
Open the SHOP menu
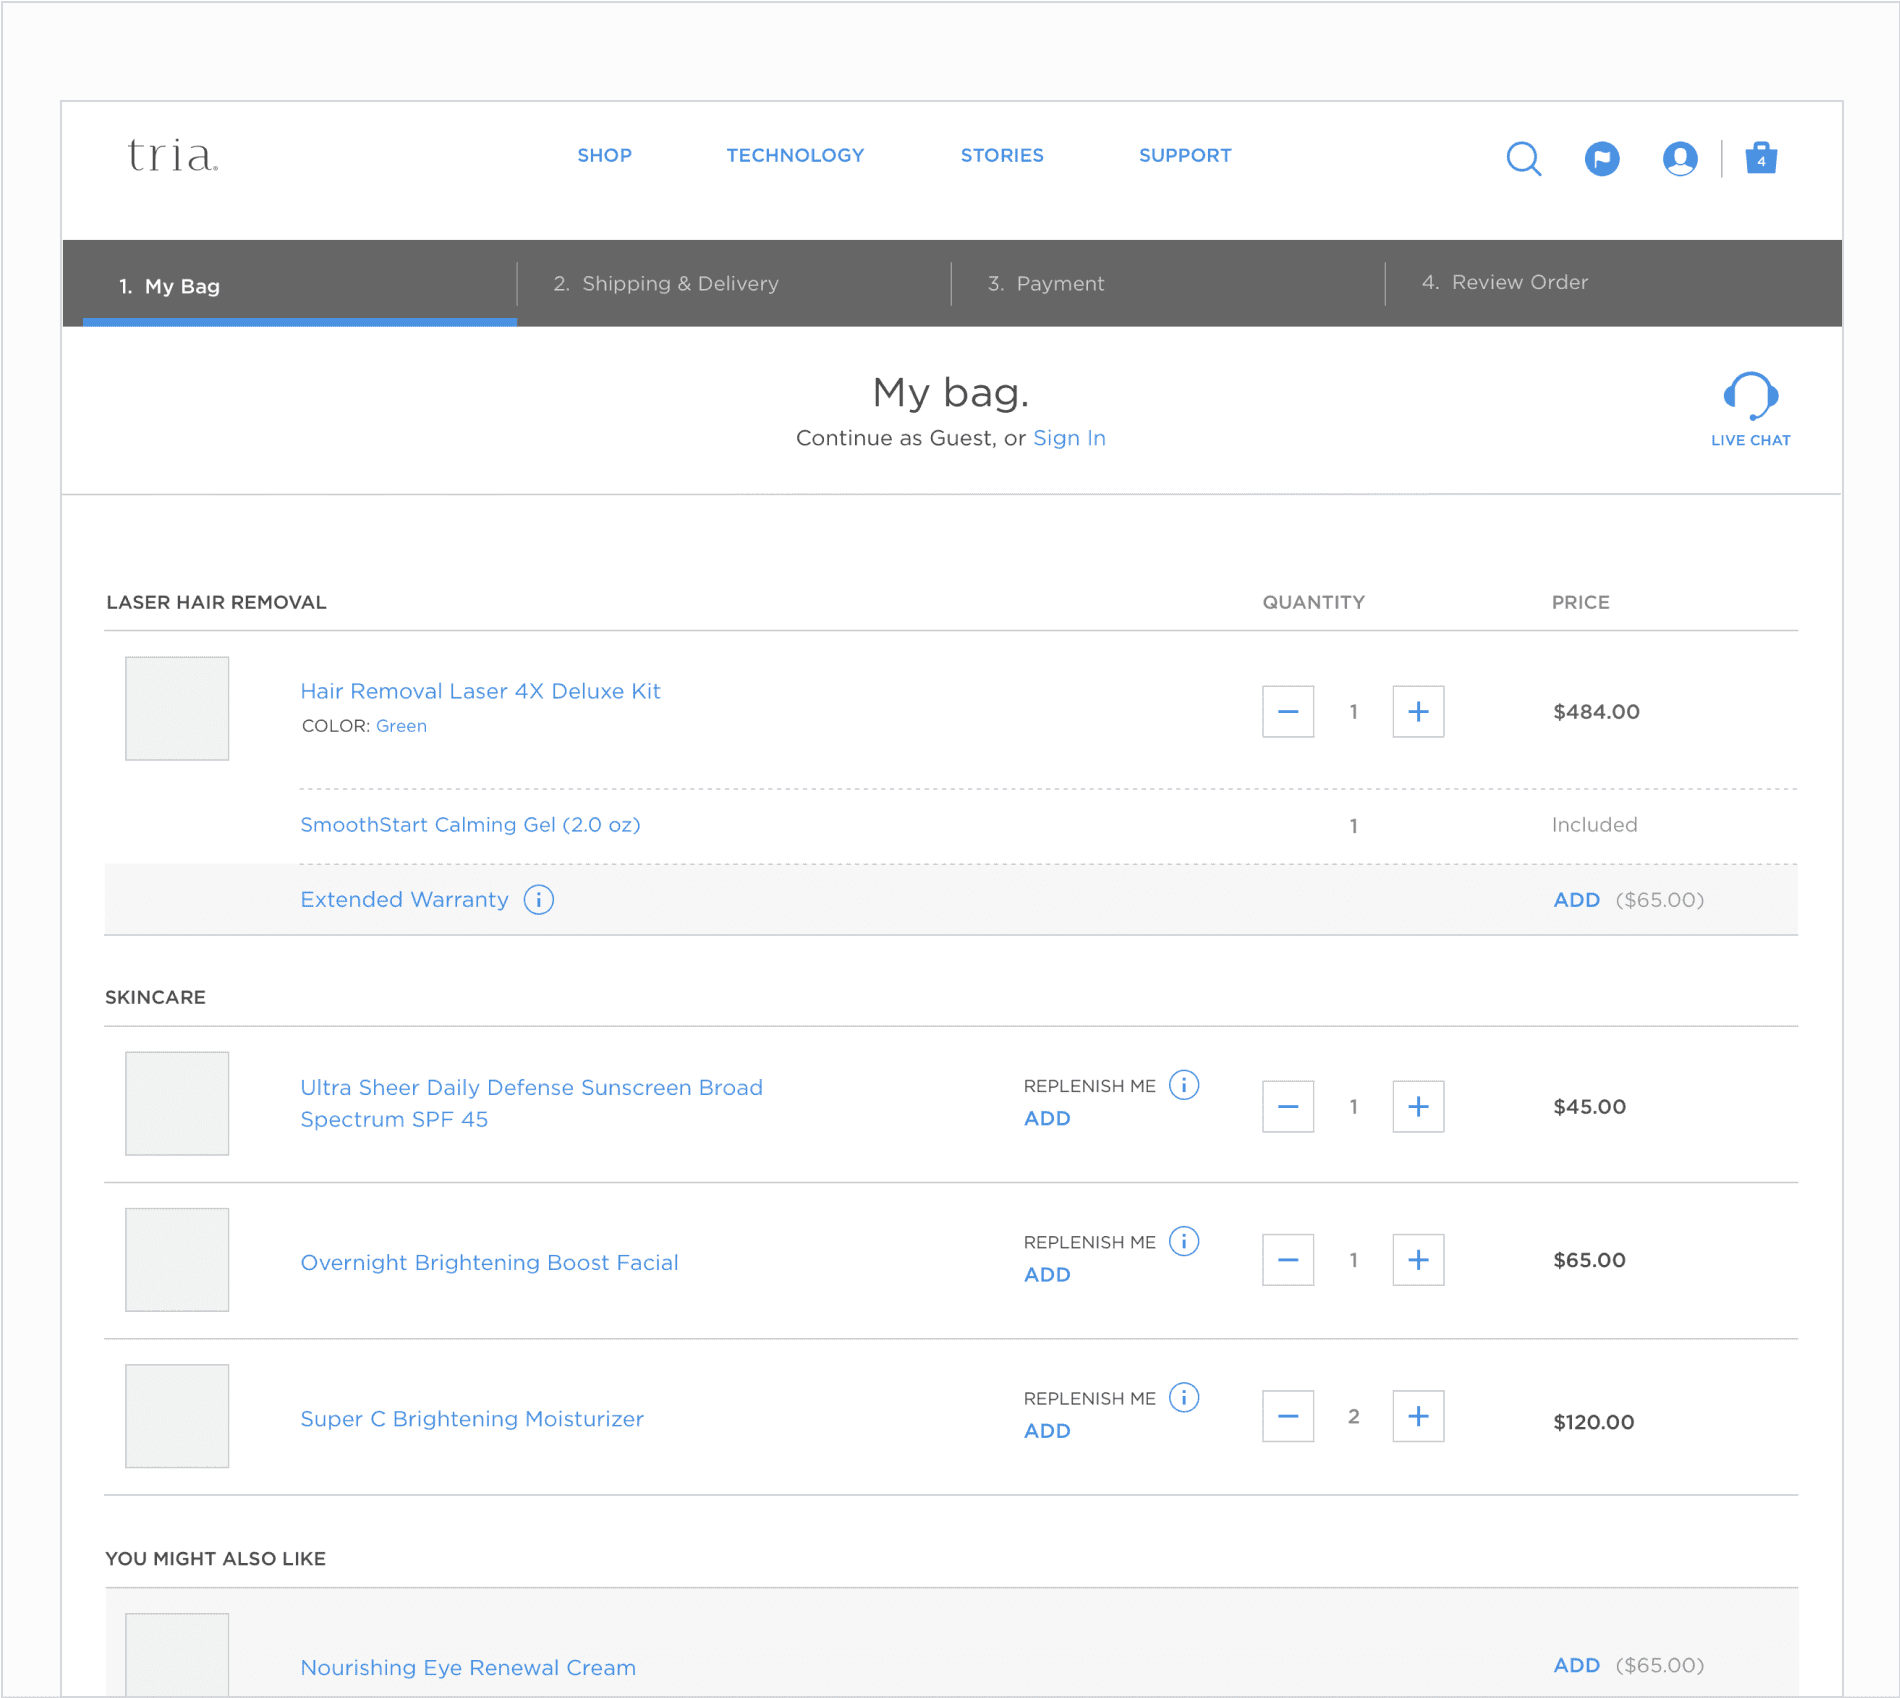point(604,155)
